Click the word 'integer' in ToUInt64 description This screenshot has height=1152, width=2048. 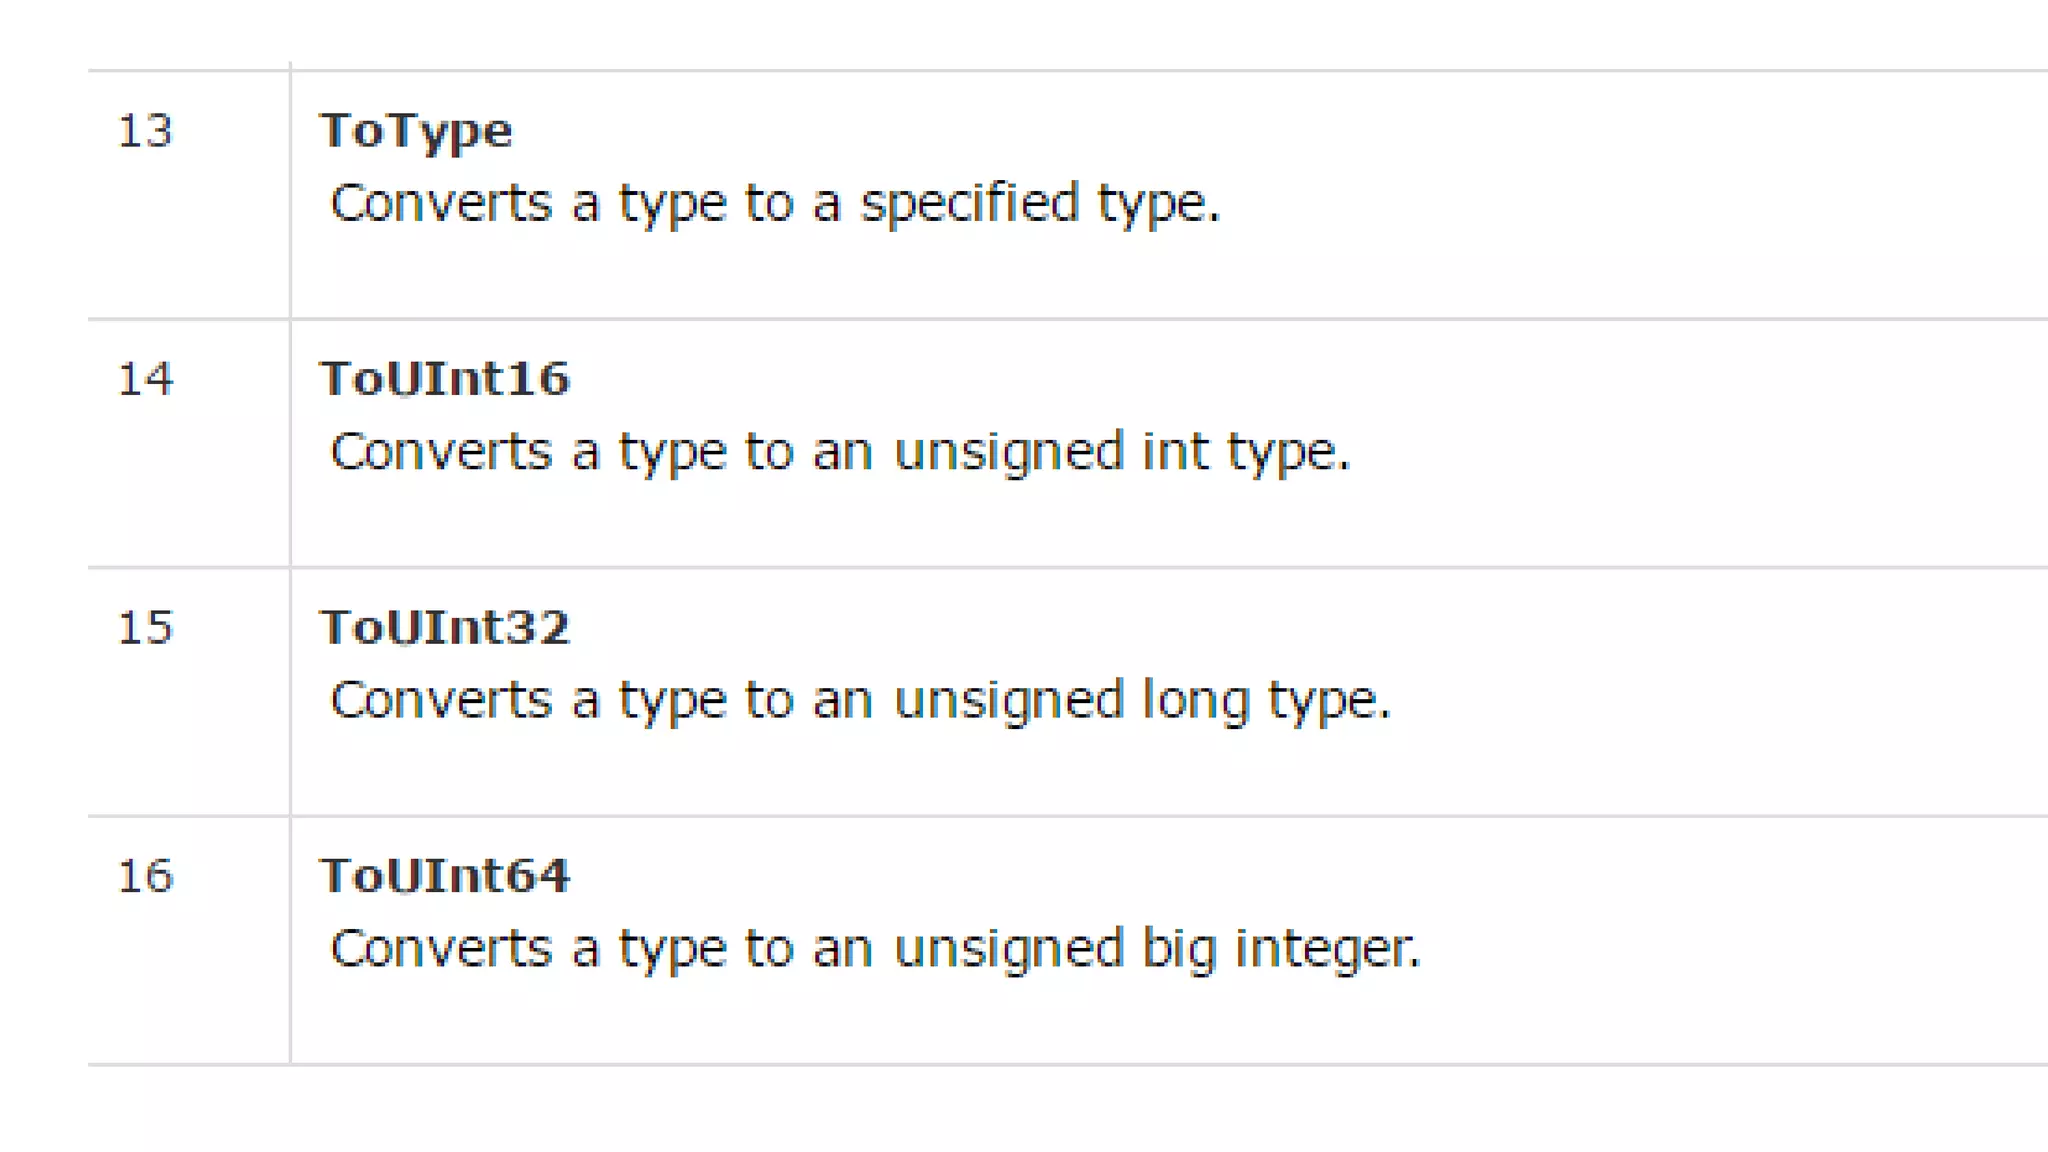point(1327,950)
